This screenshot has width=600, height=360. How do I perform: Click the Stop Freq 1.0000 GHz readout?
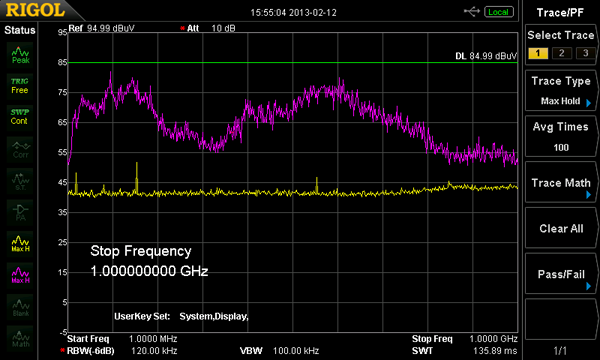coord(465,339)
